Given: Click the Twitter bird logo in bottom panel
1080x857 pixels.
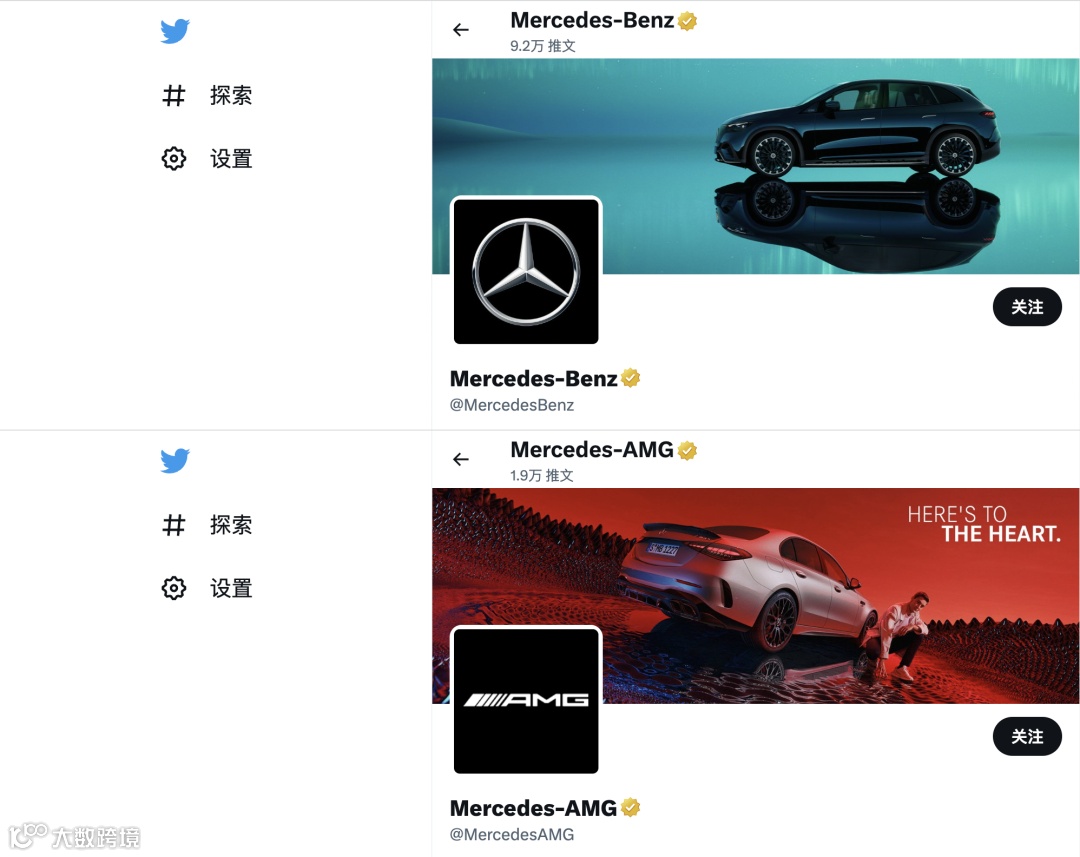Looking at the screenshot, I should (175, 461).
